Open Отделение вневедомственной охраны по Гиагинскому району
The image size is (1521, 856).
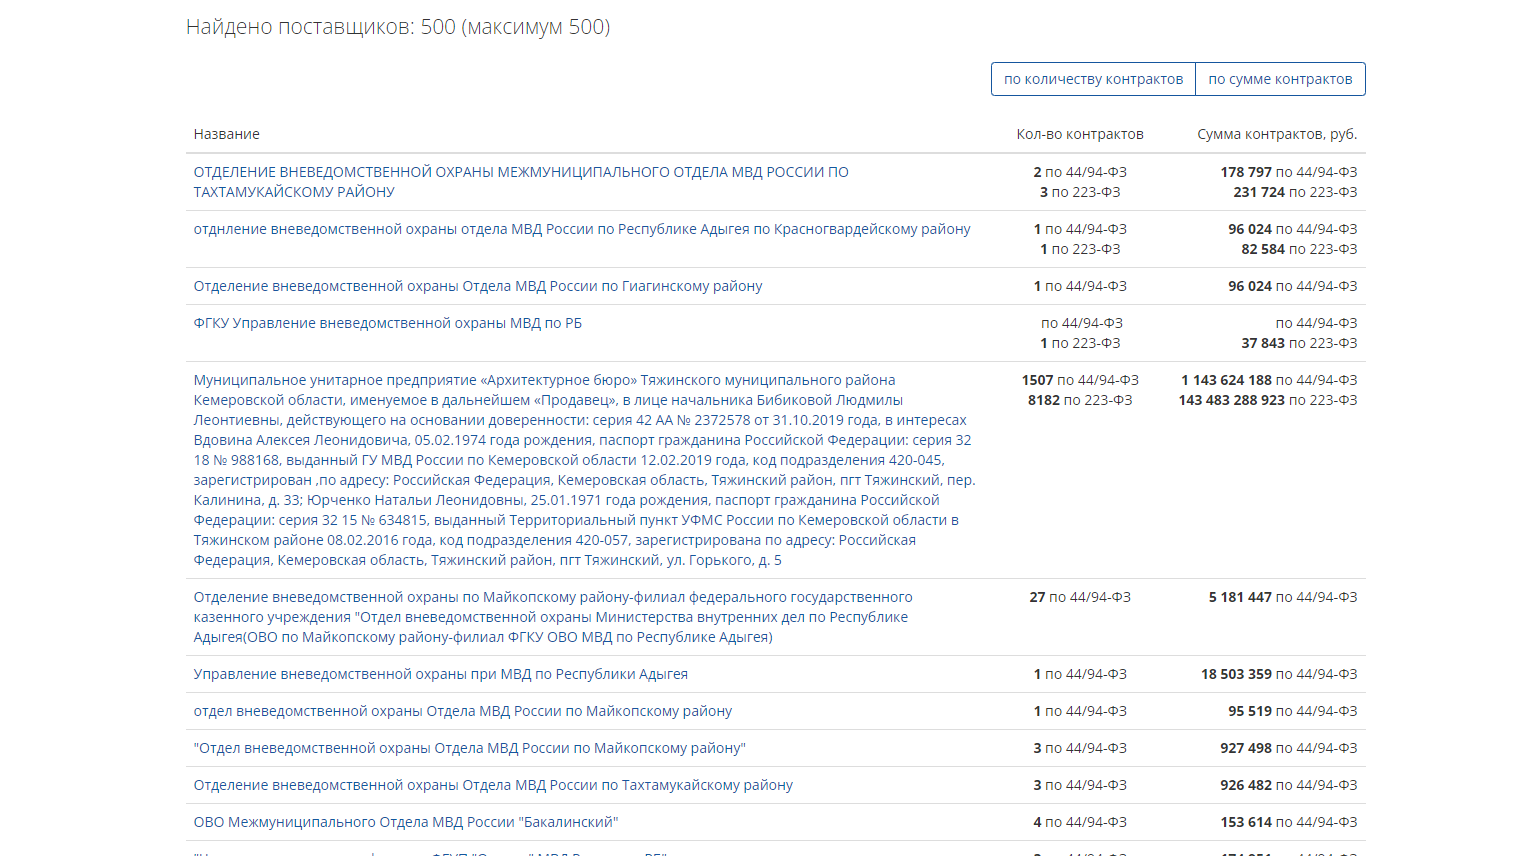click(478, 286)
